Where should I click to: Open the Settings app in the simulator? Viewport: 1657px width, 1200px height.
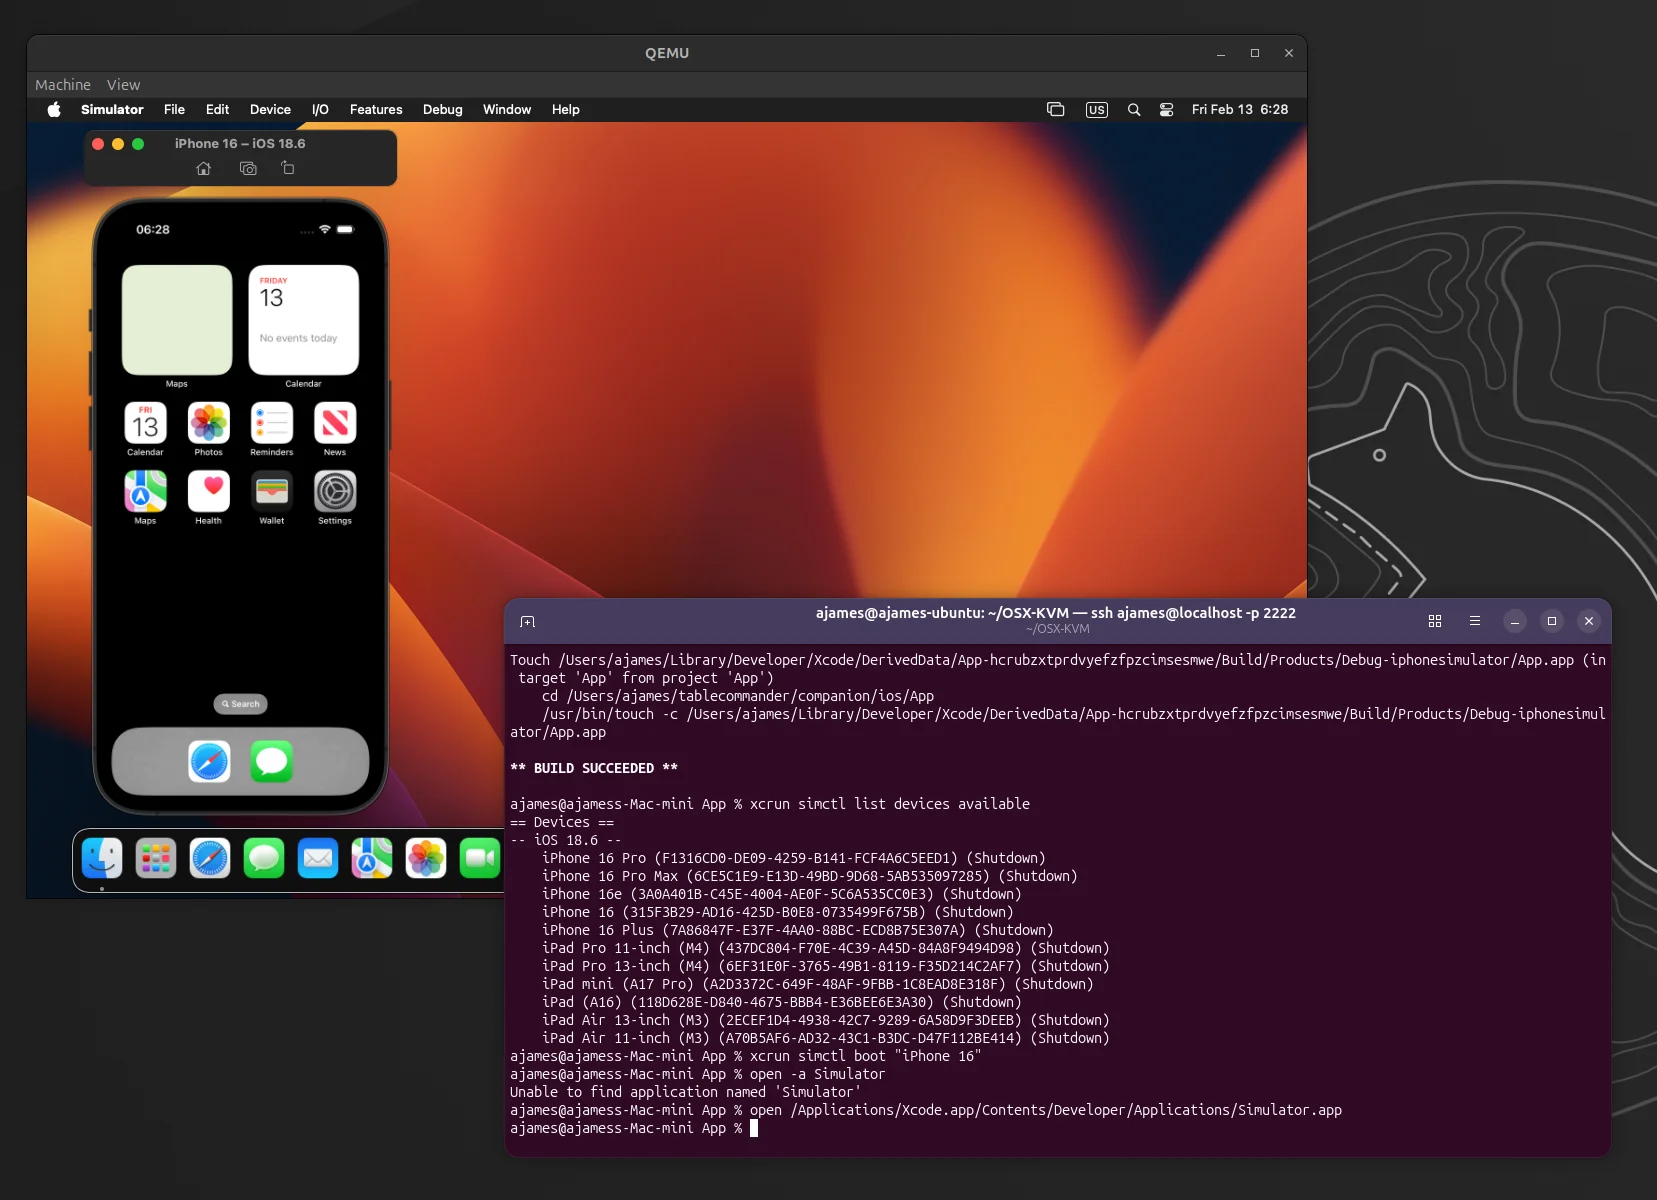tap(334, 490)
